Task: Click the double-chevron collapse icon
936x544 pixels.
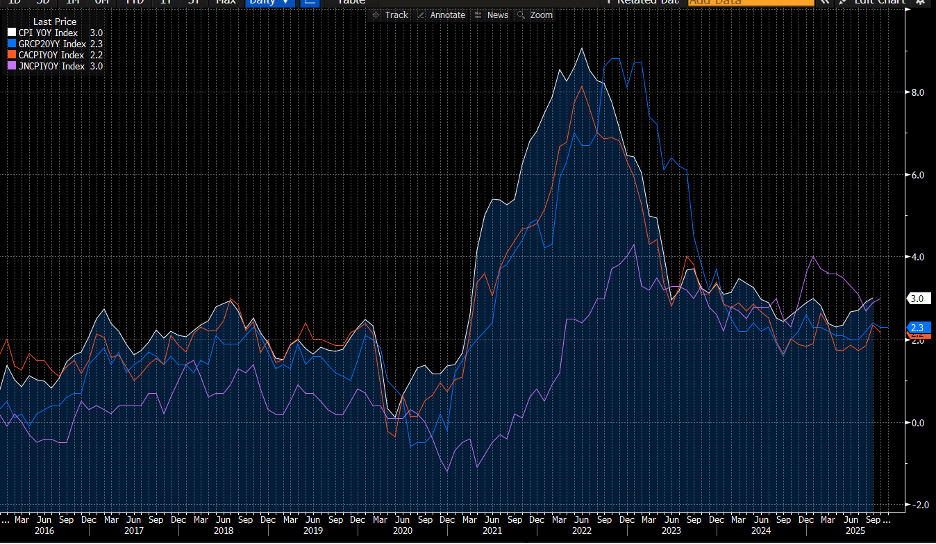Action: click(x=824, y=3)
